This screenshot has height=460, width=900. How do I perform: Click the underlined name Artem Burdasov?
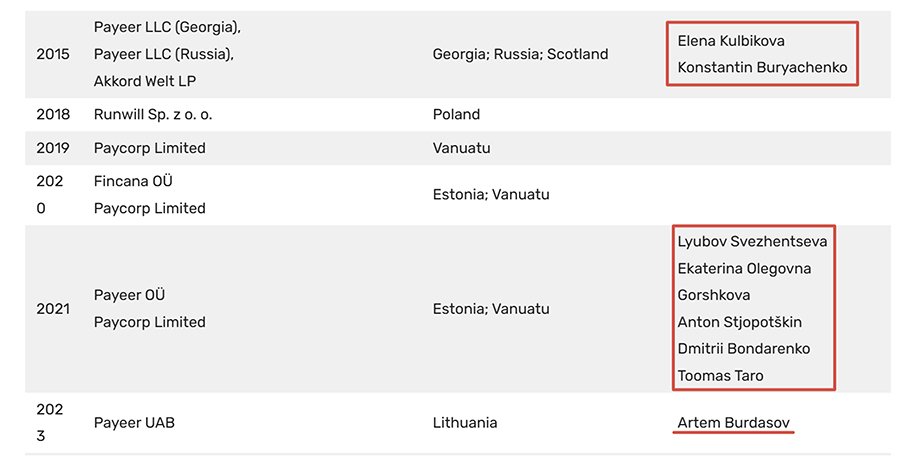(x=735, y=423)
